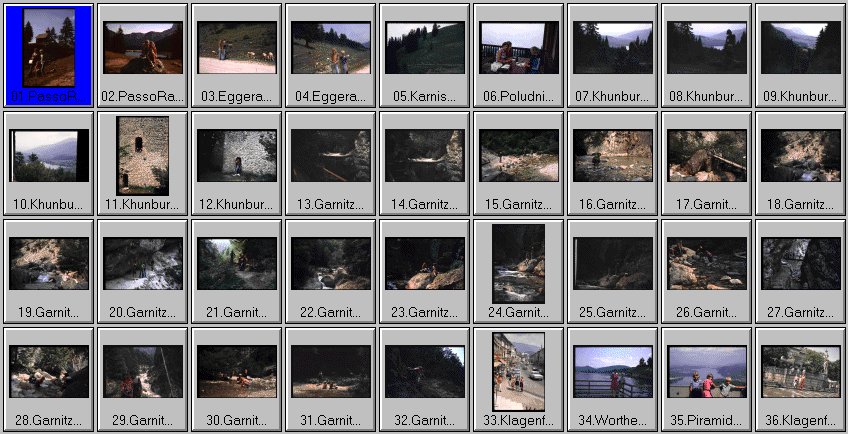Screen dimensions: 848x434
Task: Select thumbnail 07.Khunbur...
Action: click(x=613, y=49)
